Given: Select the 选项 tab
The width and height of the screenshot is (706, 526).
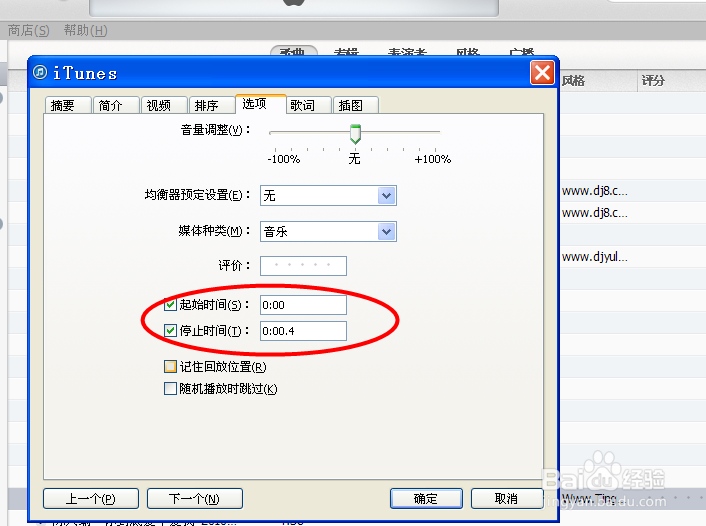Looking at the screenshot, I should [x=260, y=104].
